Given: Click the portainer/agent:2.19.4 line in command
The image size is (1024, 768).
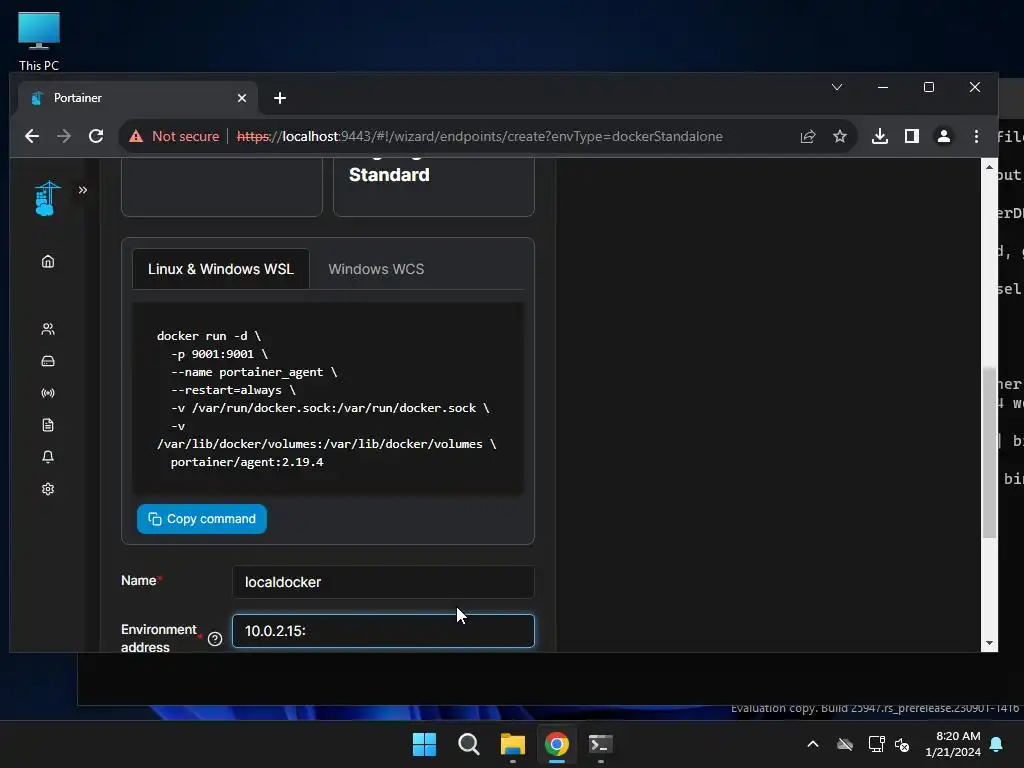Looking at the screenshot, I should coord(247,462).
